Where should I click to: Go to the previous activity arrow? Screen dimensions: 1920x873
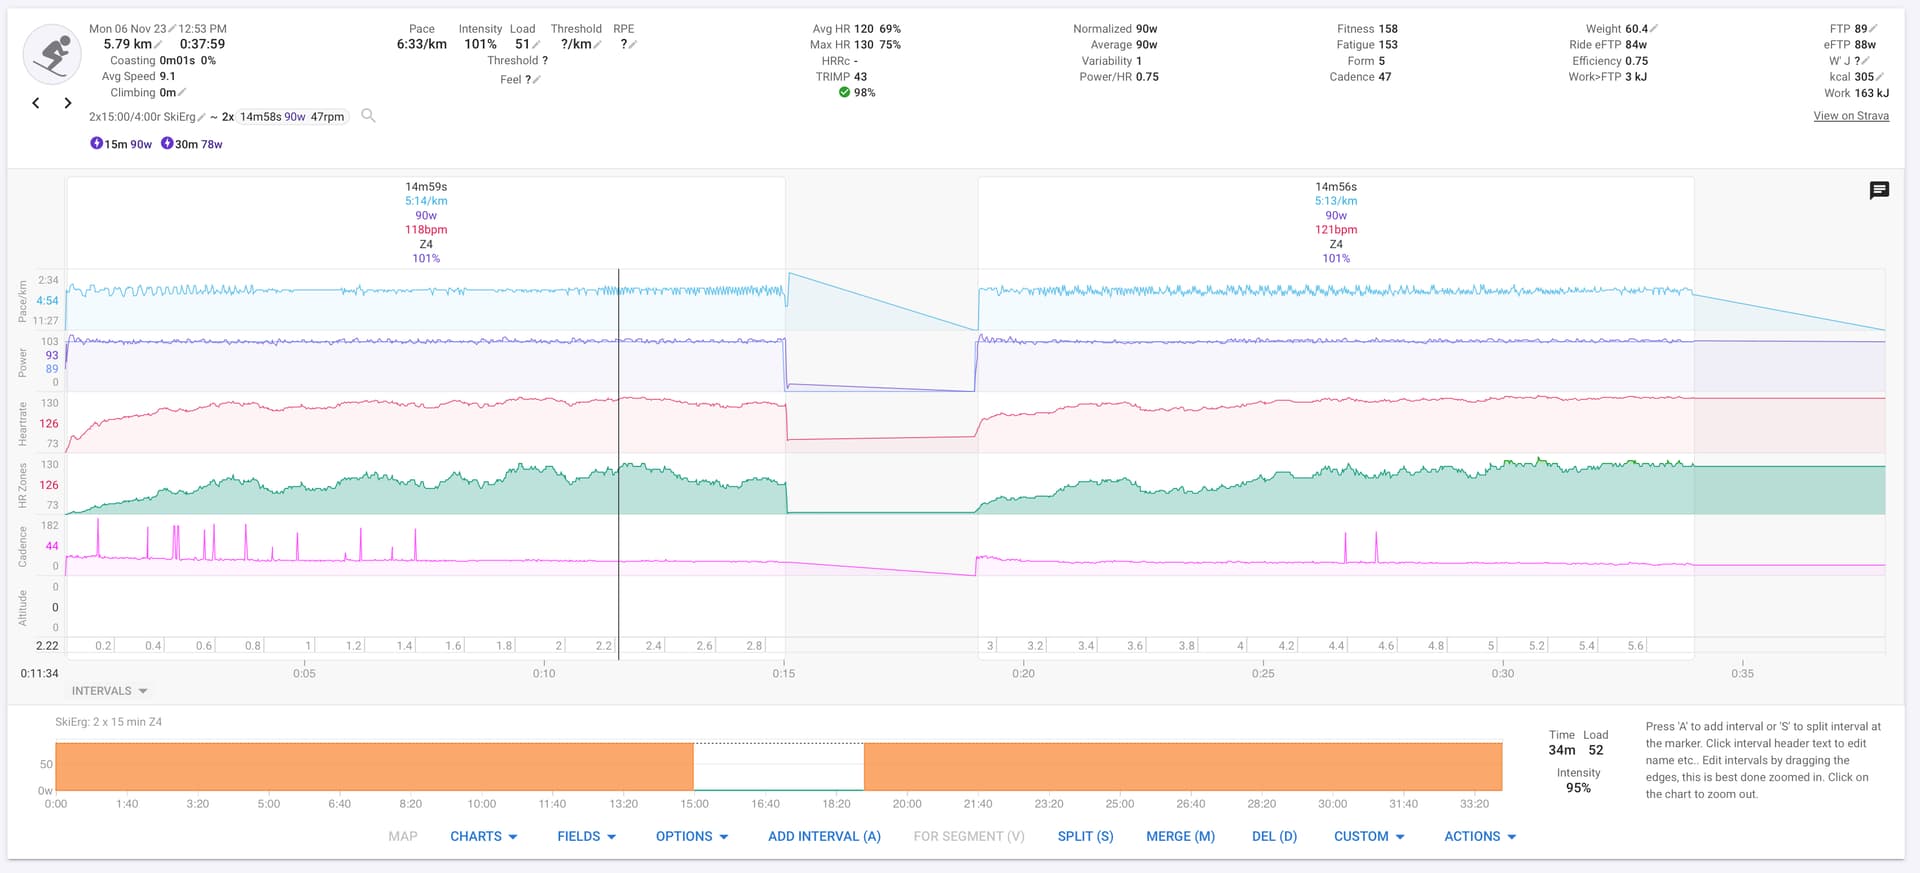(36, 103)
